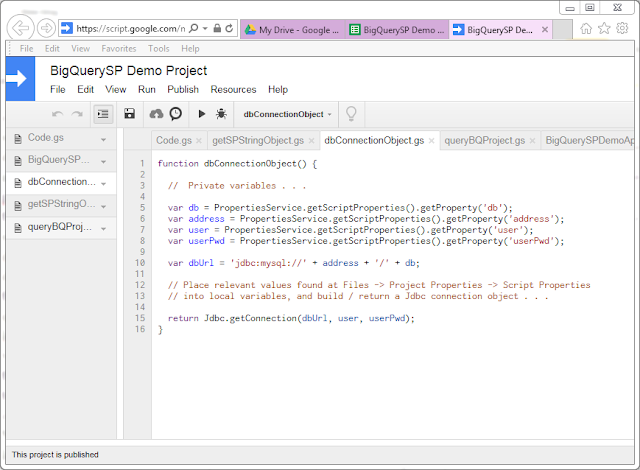640x470 pixels.
Task: Toggle the indent formatting button
Action: pos(103,114)
